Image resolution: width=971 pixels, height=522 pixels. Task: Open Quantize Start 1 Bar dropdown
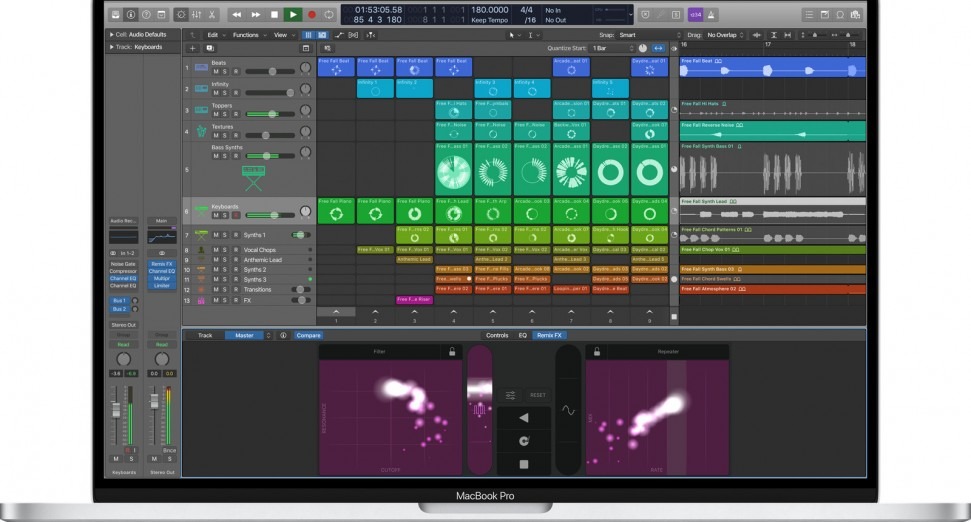click(x=613, y=48)
